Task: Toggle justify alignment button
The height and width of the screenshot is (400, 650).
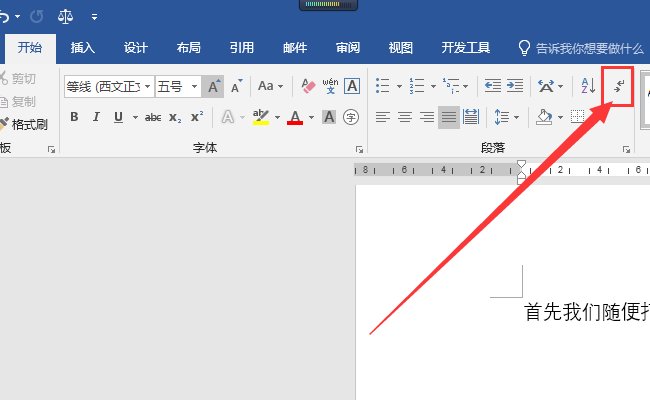Action: pyautogui.click(x=449, y=117)
